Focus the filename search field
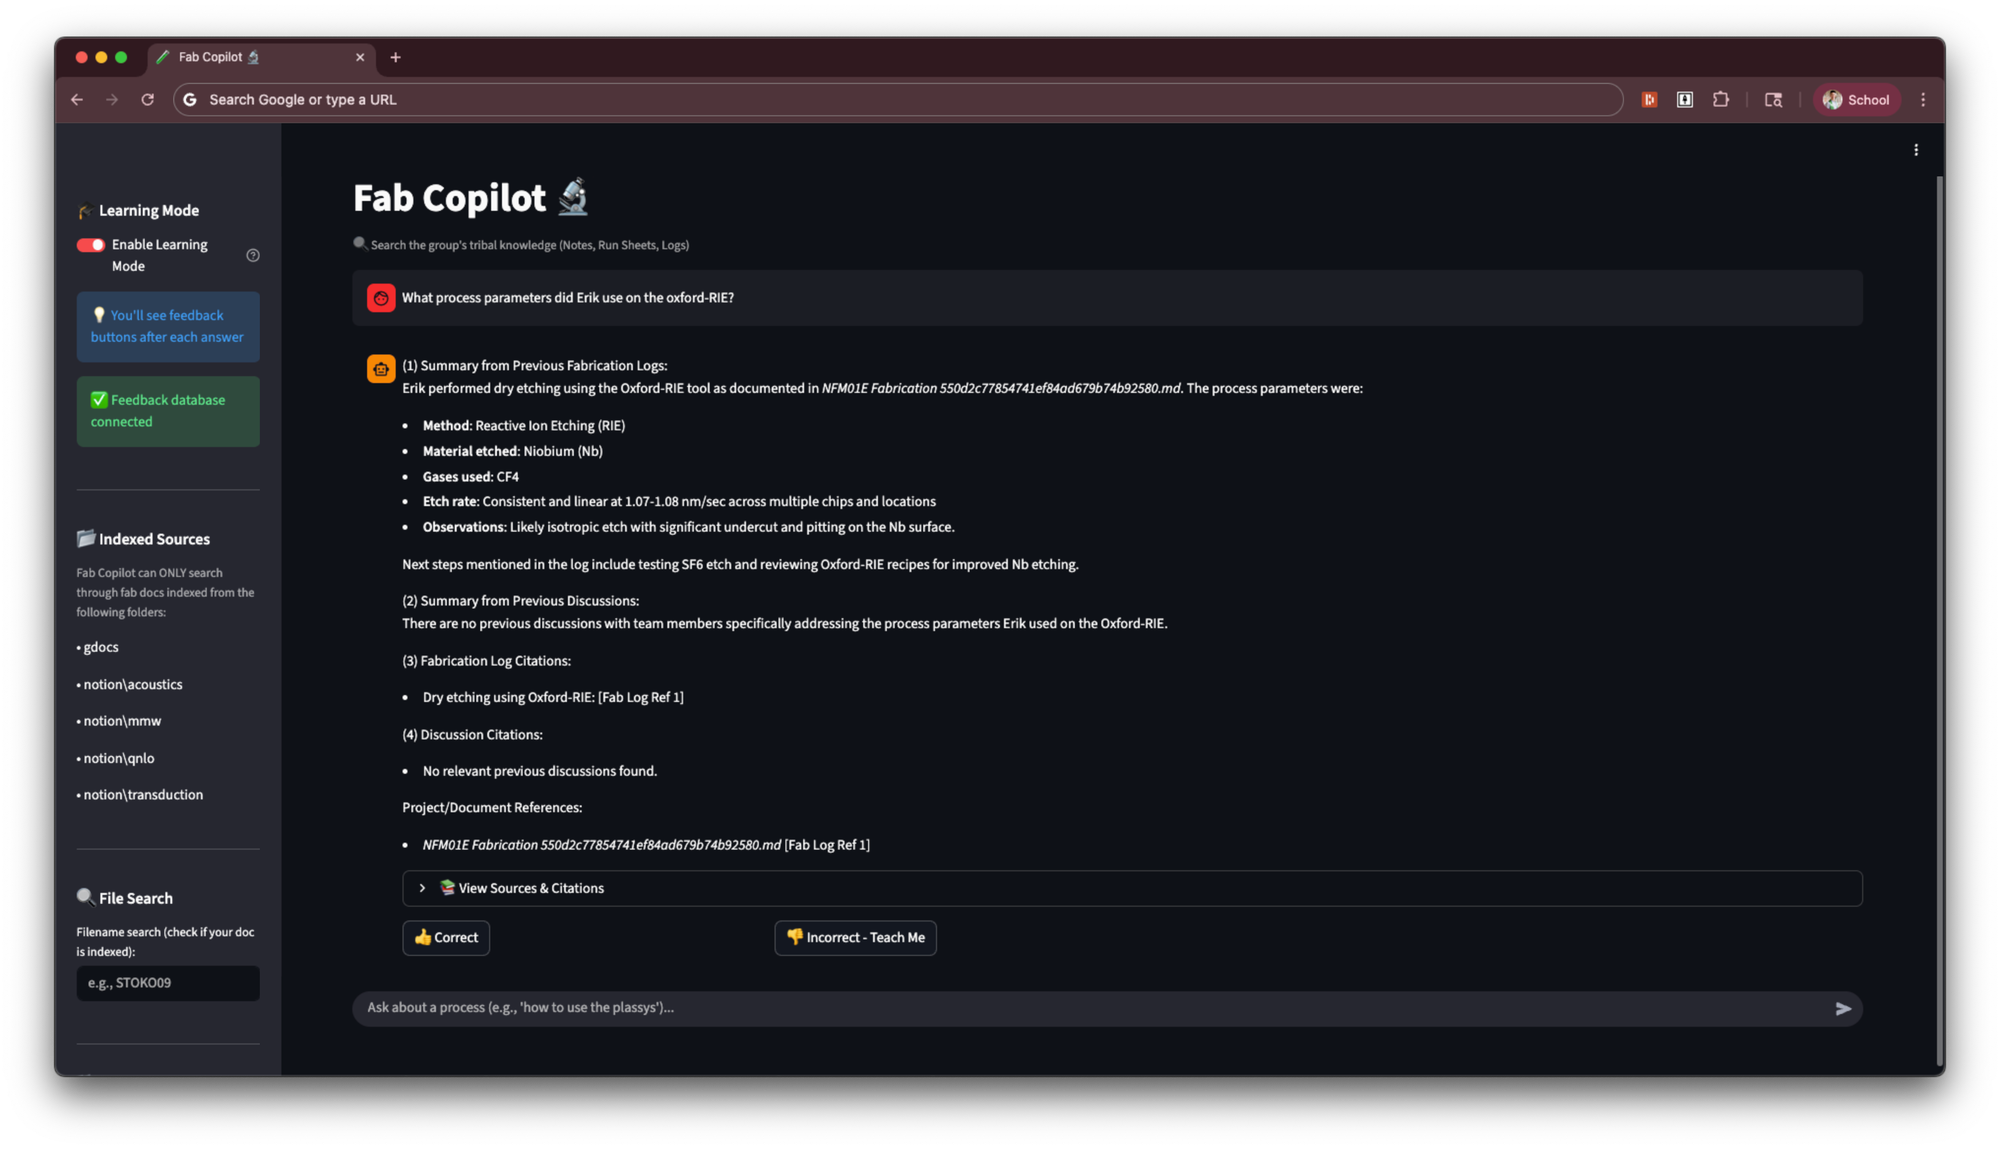Image resolution: width=2000 pixels, height=1149 pixels. coord(168,983)
